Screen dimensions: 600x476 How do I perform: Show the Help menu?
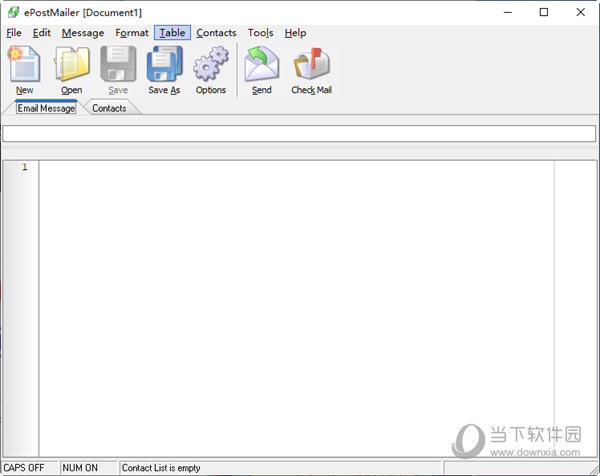coord(295,33)
